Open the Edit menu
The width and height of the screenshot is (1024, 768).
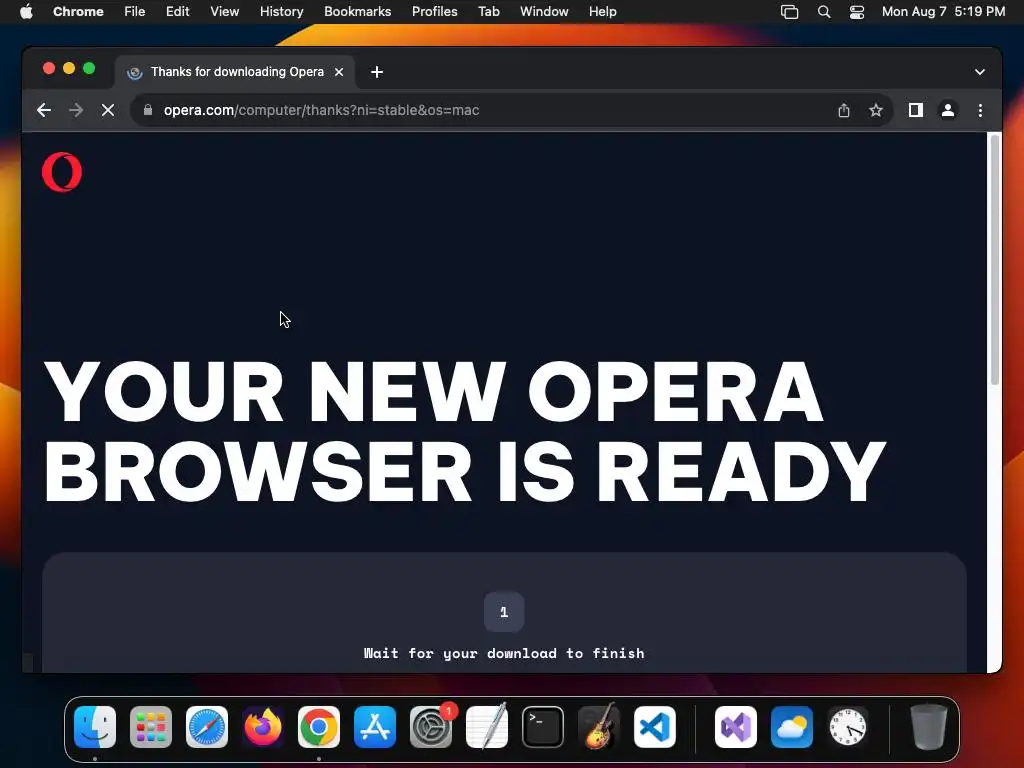click(x=177, y=12)
